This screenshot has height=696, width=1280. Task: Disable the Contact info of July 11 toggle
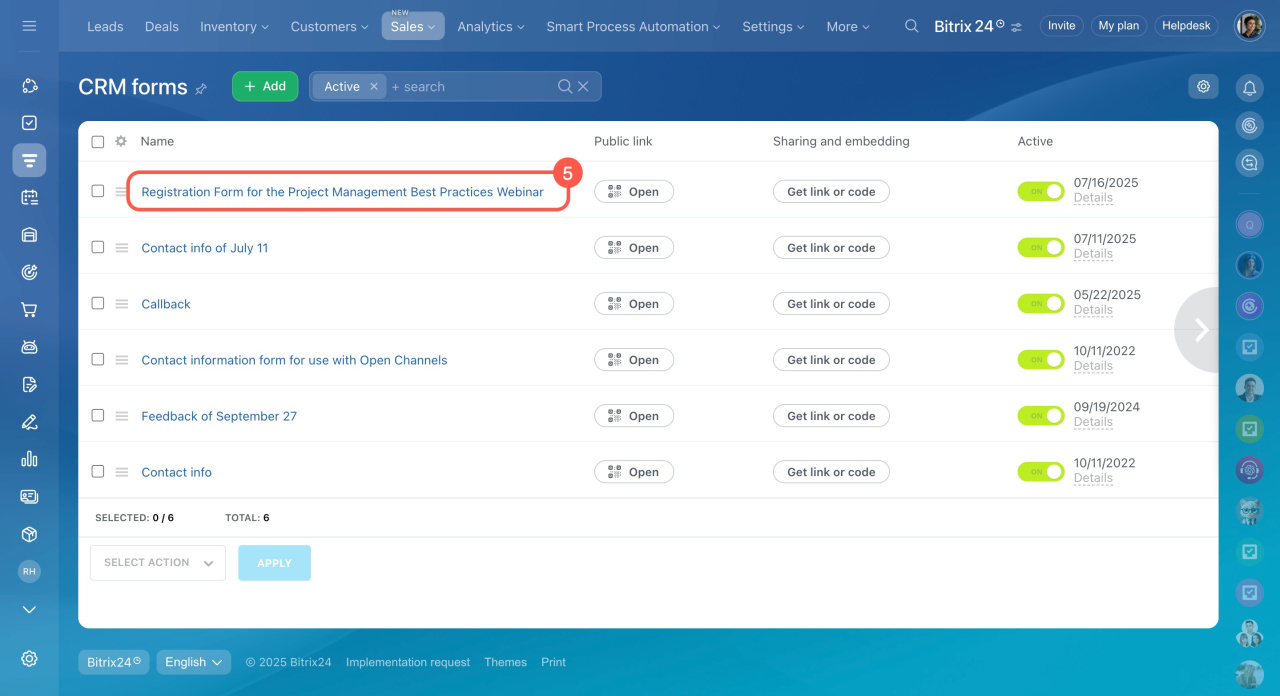click(x=1040, y=247)
